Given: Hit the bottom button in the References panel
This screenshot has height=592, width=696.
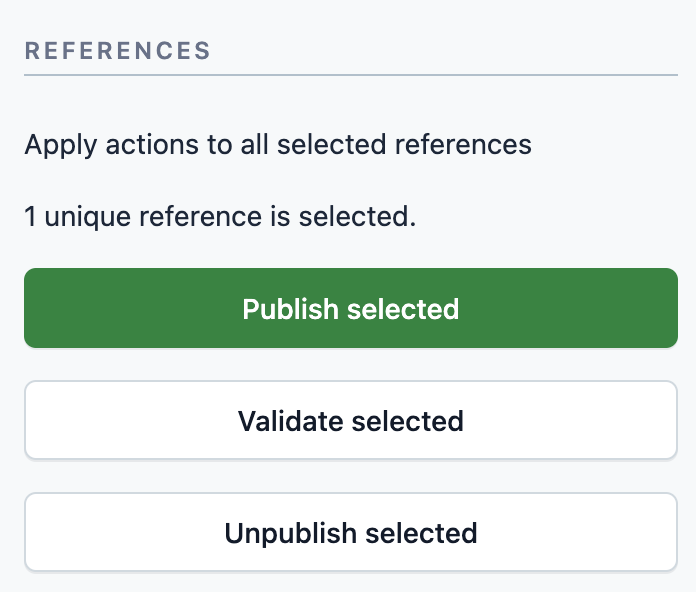Looking at the screenshot, I should [x=350, y=532].
